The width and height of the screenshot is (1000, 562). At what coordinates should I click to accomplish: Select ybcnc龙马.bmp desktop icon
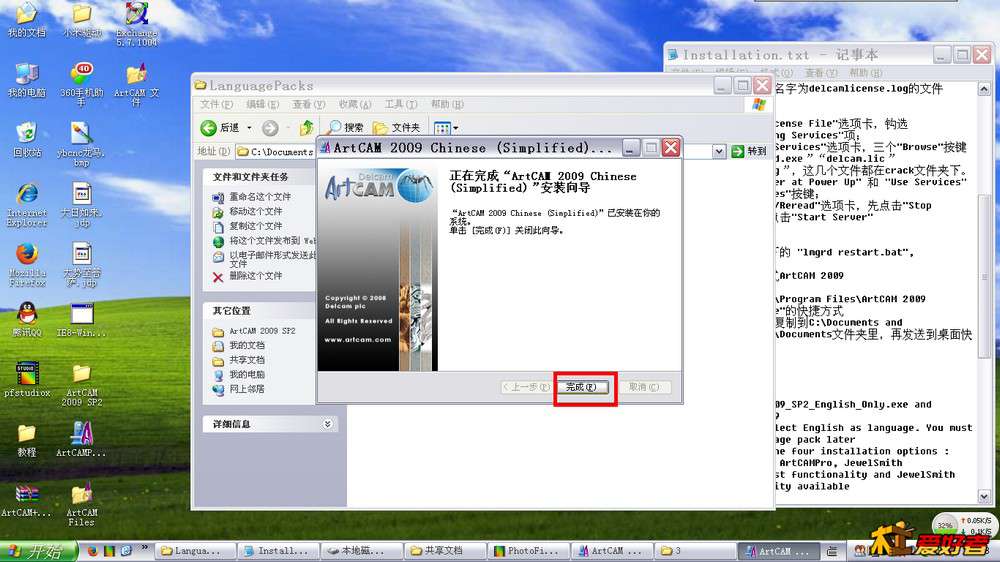pyautogui.click(x=82, y=144)
